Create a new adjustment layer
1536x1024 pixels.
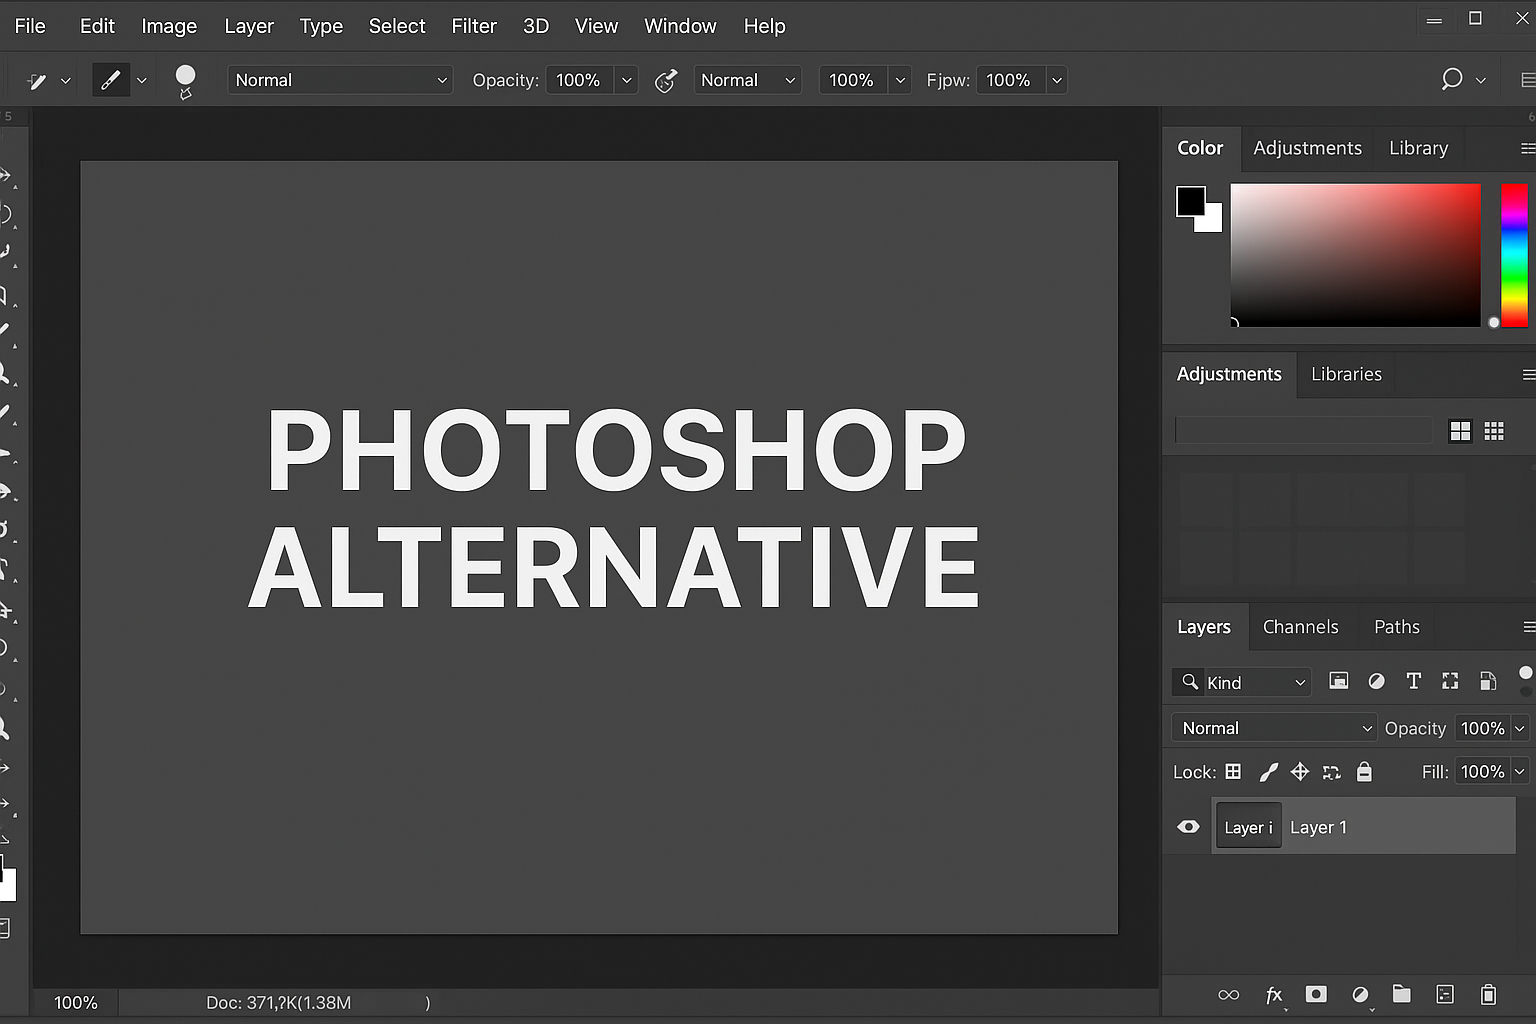click(x=1359, y=995)
